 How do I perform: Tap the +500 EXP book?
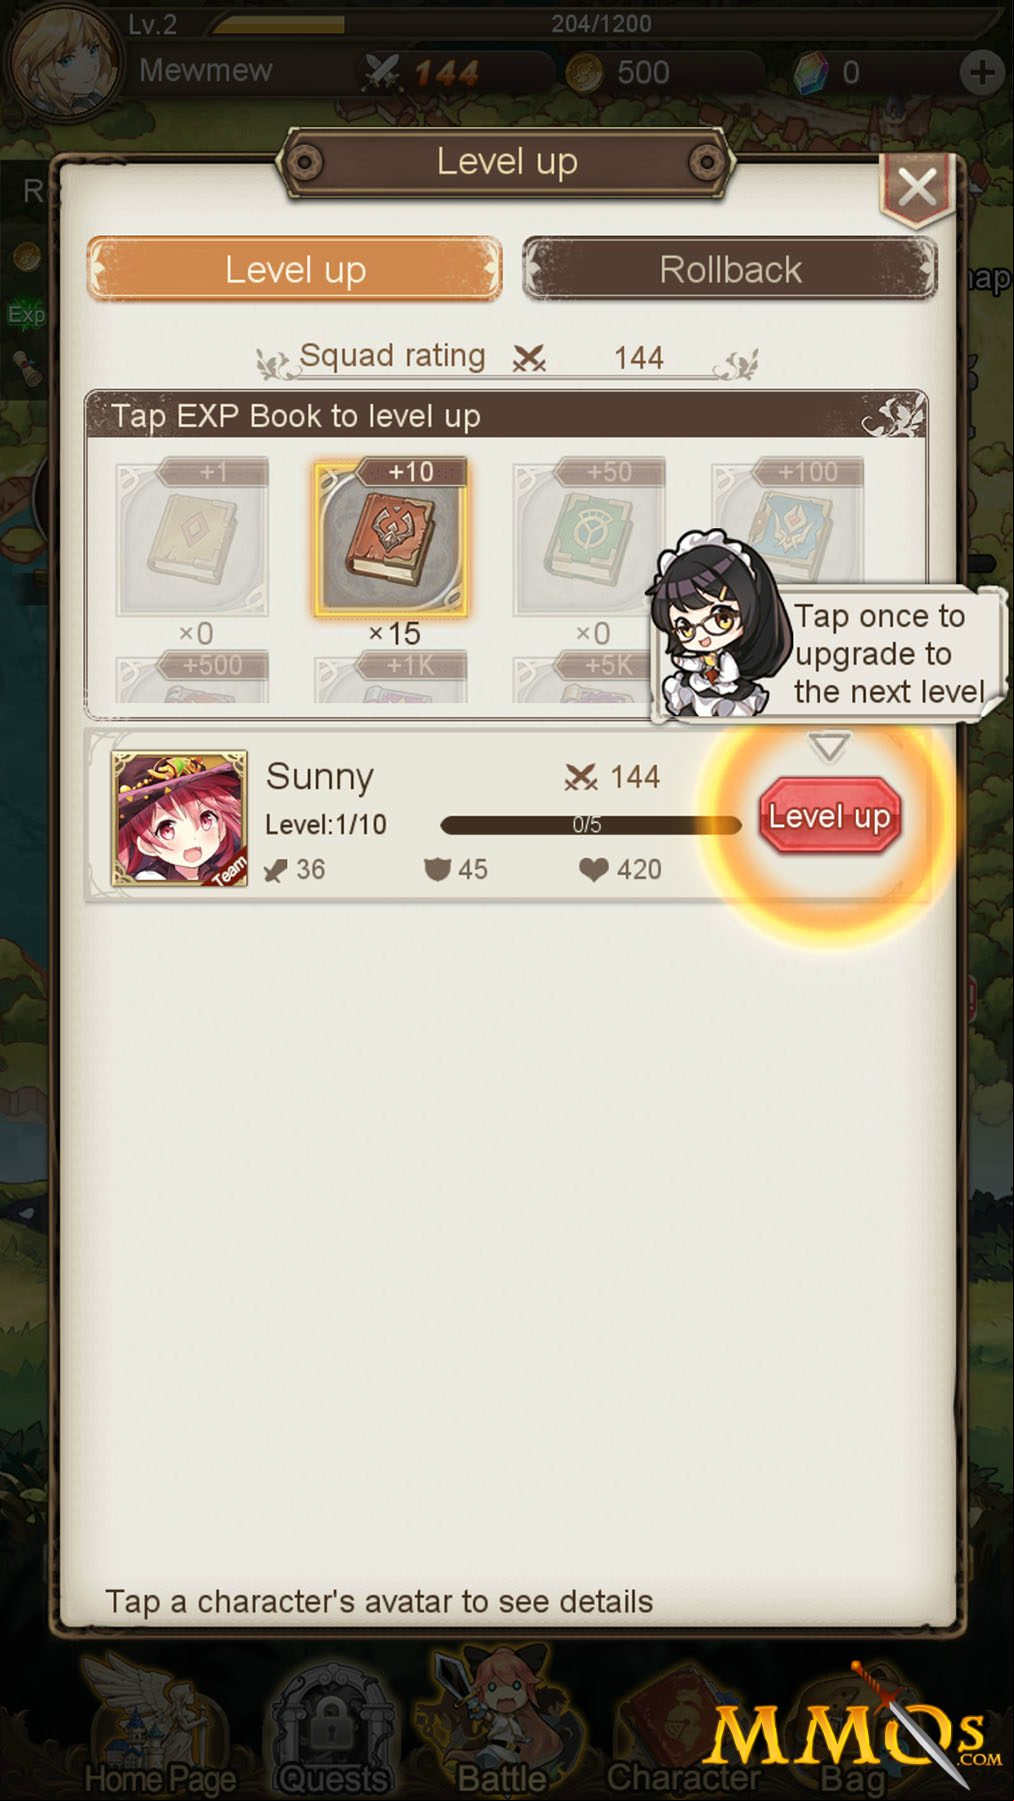pos(192,678)
